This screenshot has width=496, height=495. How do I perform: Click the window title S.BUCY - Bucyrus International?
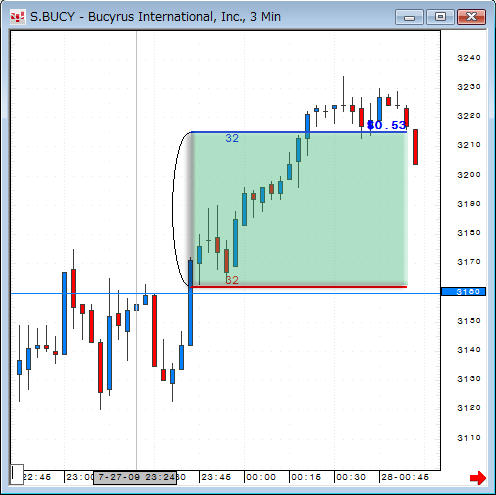(x=155, y=17)
